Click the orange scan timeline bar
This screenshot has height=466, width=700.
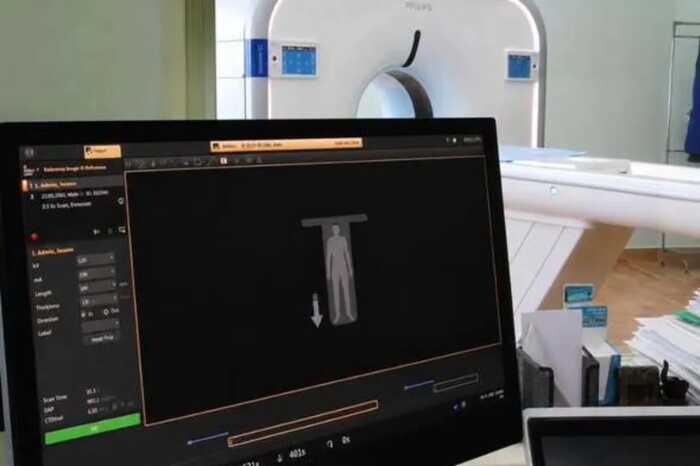click(303, 423)
